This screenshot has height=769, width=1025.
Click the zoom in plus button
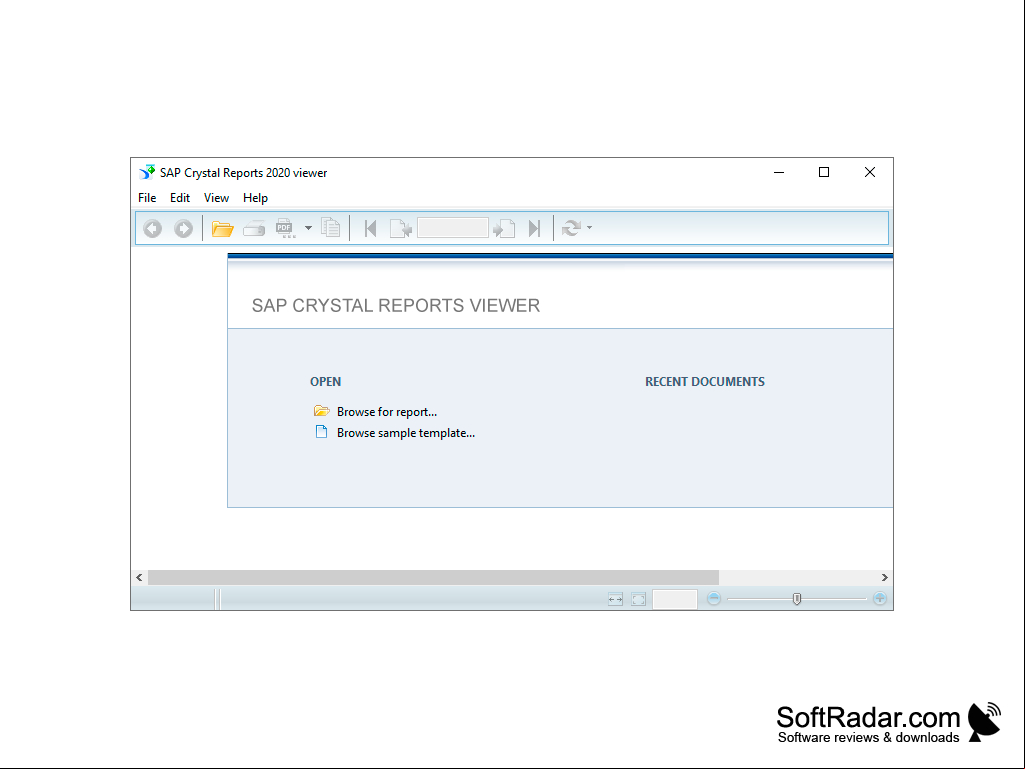tap(880, 598)
